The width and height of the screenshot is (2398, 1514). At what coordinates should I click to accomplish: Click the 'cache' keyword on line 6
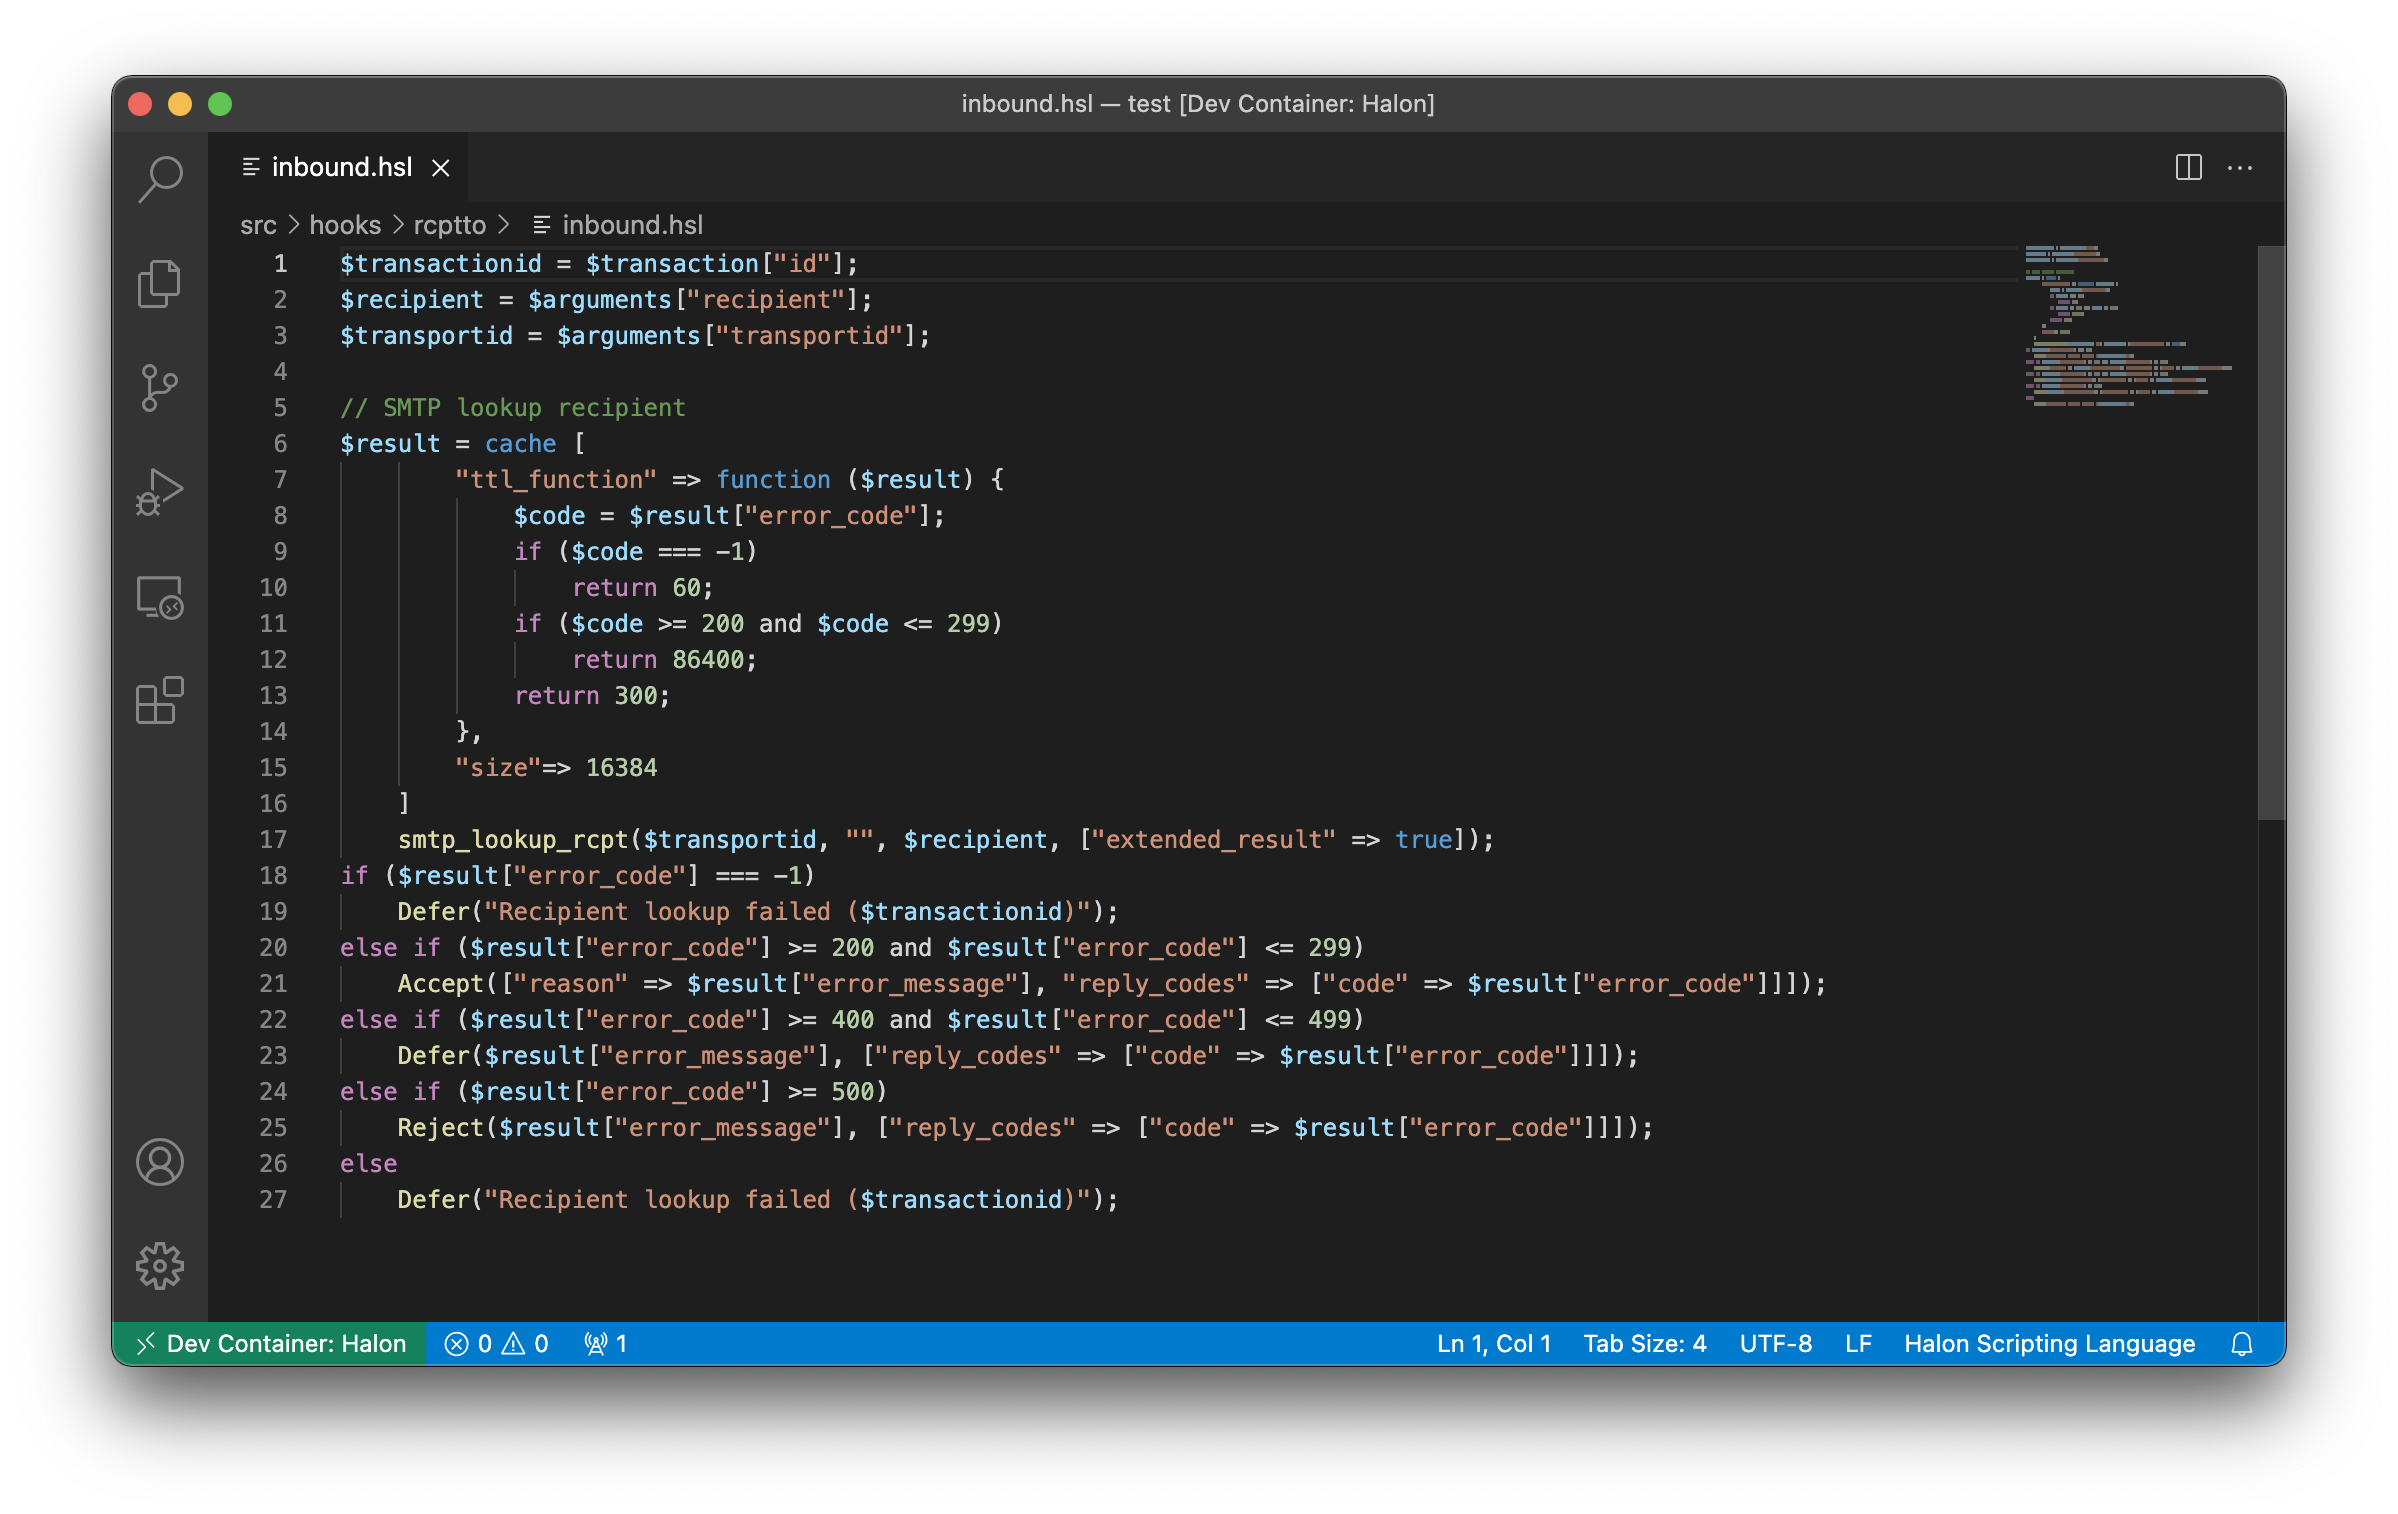(x=520, y=444)
